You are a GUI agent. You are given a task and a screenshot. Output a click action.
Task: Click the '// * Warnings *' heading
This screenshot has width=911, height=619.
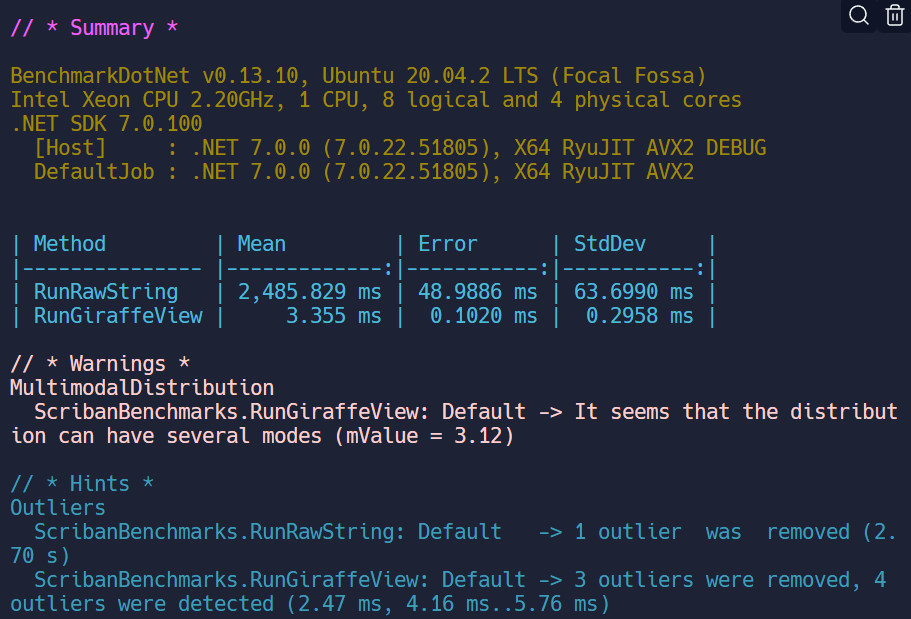[100, 364]
